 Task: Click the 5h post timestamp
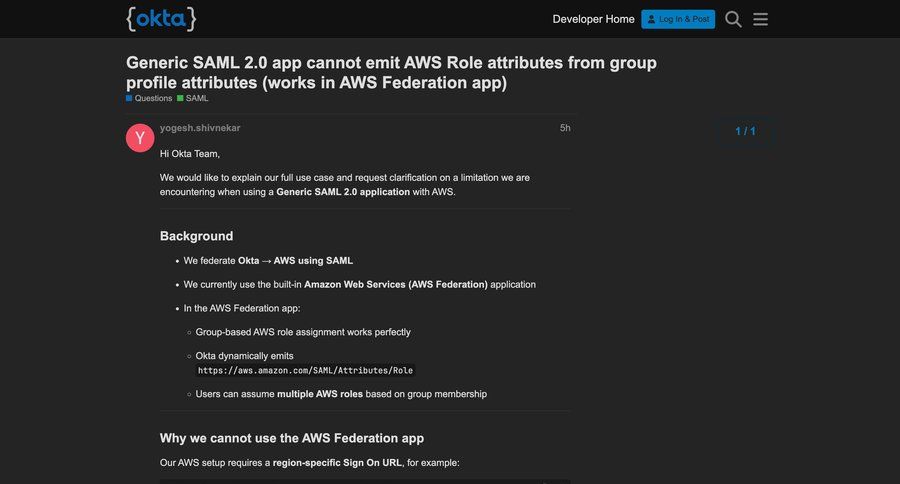[x=565, y=128]
